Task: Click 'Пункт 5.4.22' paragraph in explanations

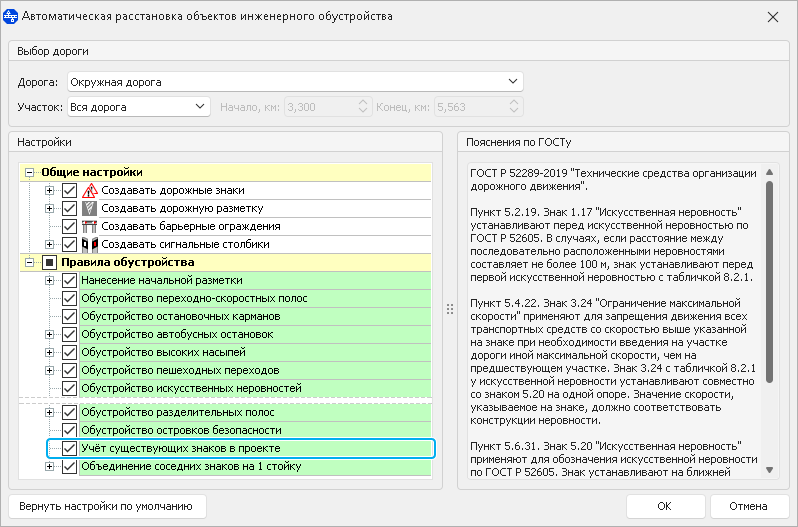Action: click(613, 362)
